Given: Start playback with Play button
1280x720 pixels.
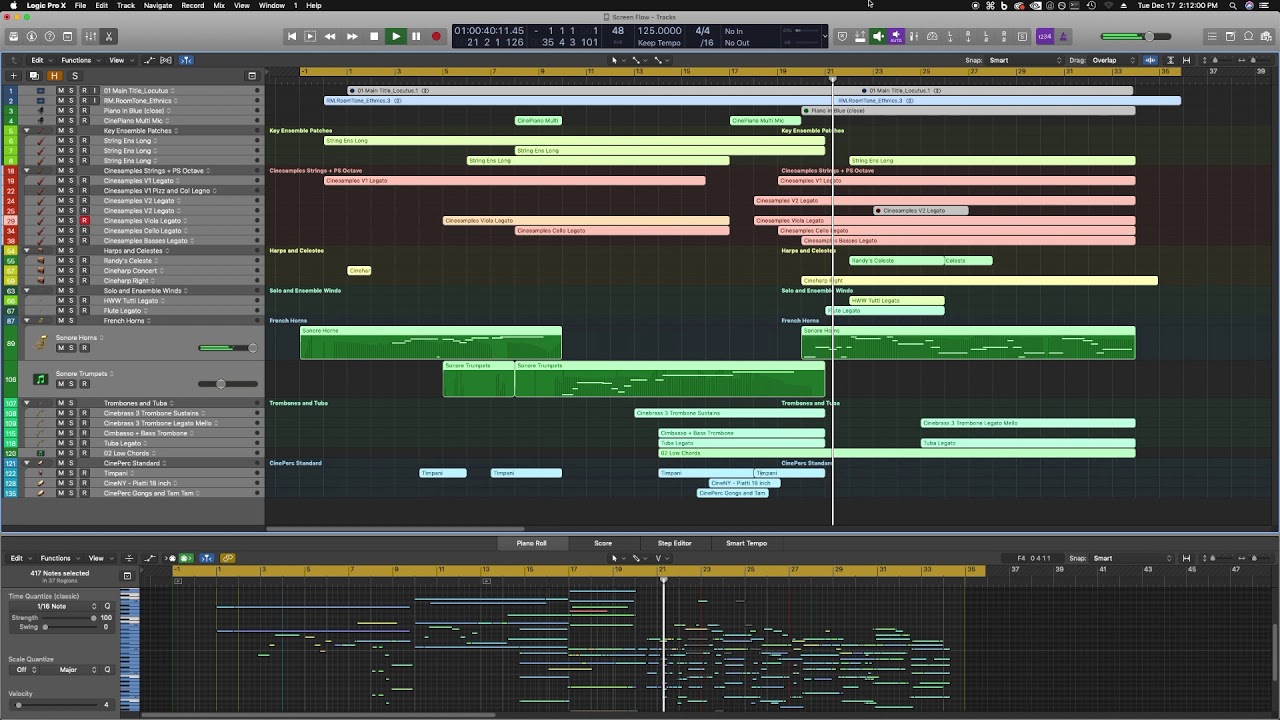Looking at the screenshot, I should click(395, 36).
